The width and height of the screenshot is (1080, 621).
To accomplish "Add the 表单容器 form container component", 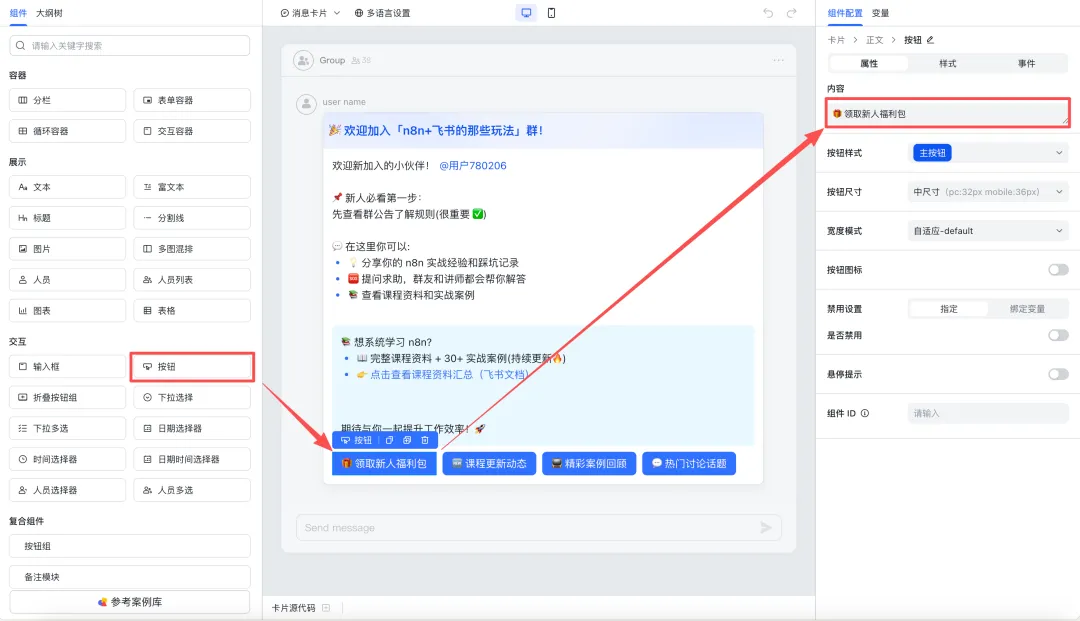I will [192, 100].
